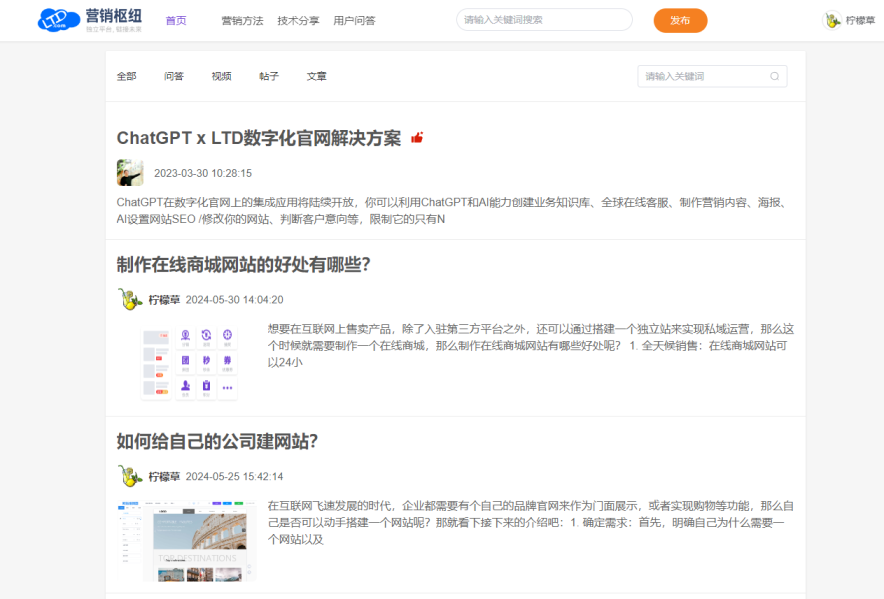884x599 pixels.
Task: Click the top header search input field
Action: tap(543, 20)
